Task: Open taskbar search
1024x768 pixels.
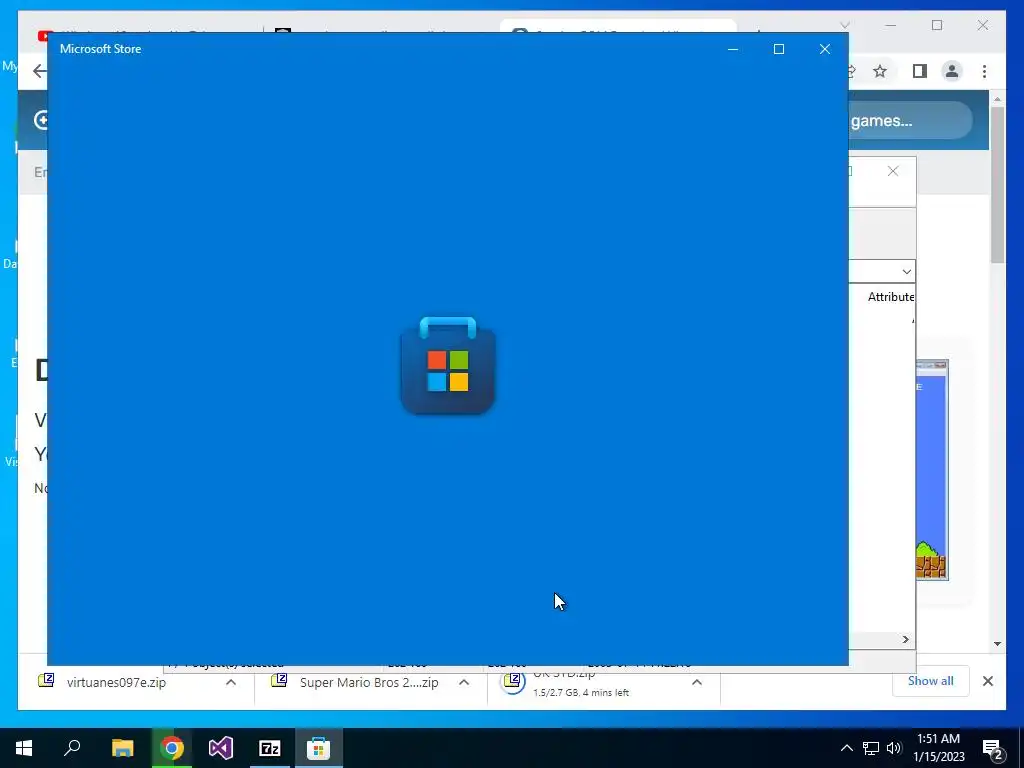Action: click(72, 748)
